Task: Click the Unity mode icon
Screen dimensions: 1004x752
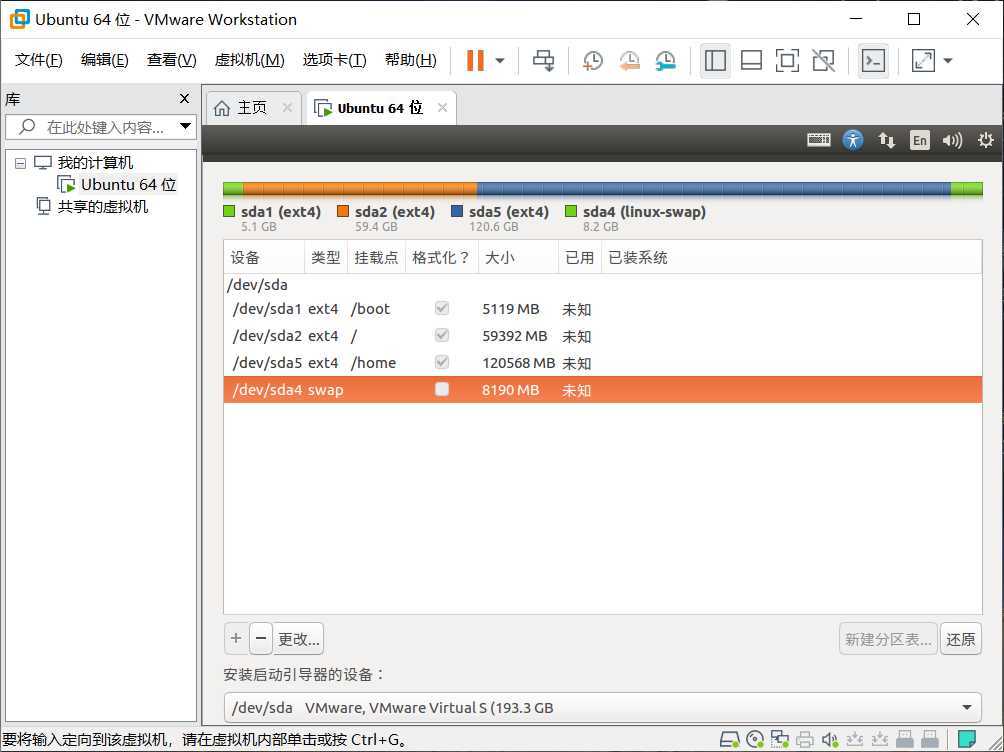Action: click(x=823, y=61)
